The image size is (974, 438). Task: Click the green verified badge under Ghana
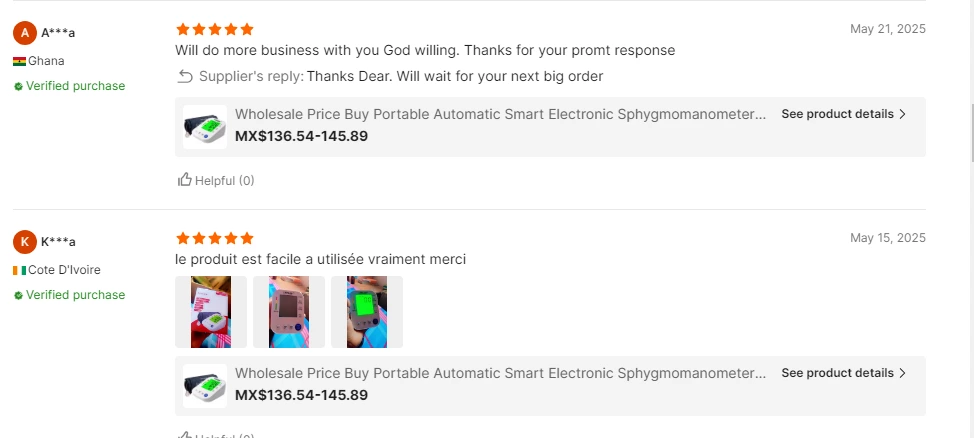point(18,87)
